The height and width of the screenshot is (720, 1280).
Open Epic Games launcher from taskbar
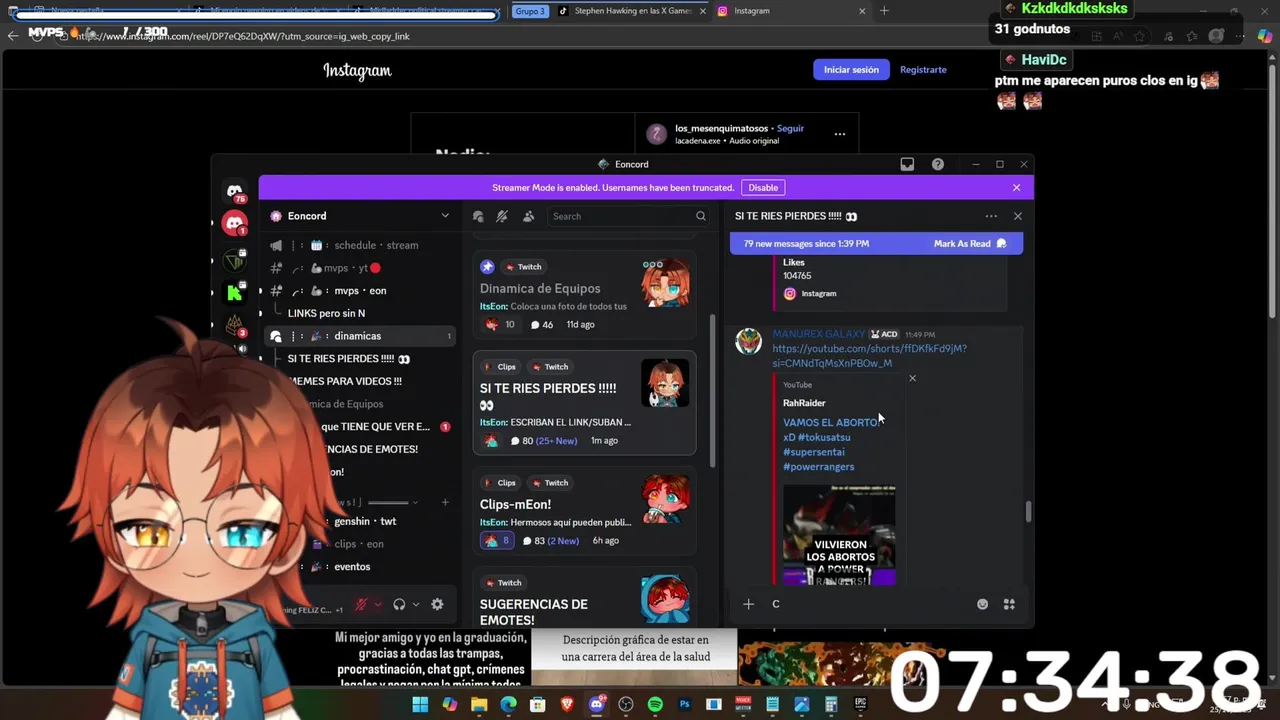860,704
